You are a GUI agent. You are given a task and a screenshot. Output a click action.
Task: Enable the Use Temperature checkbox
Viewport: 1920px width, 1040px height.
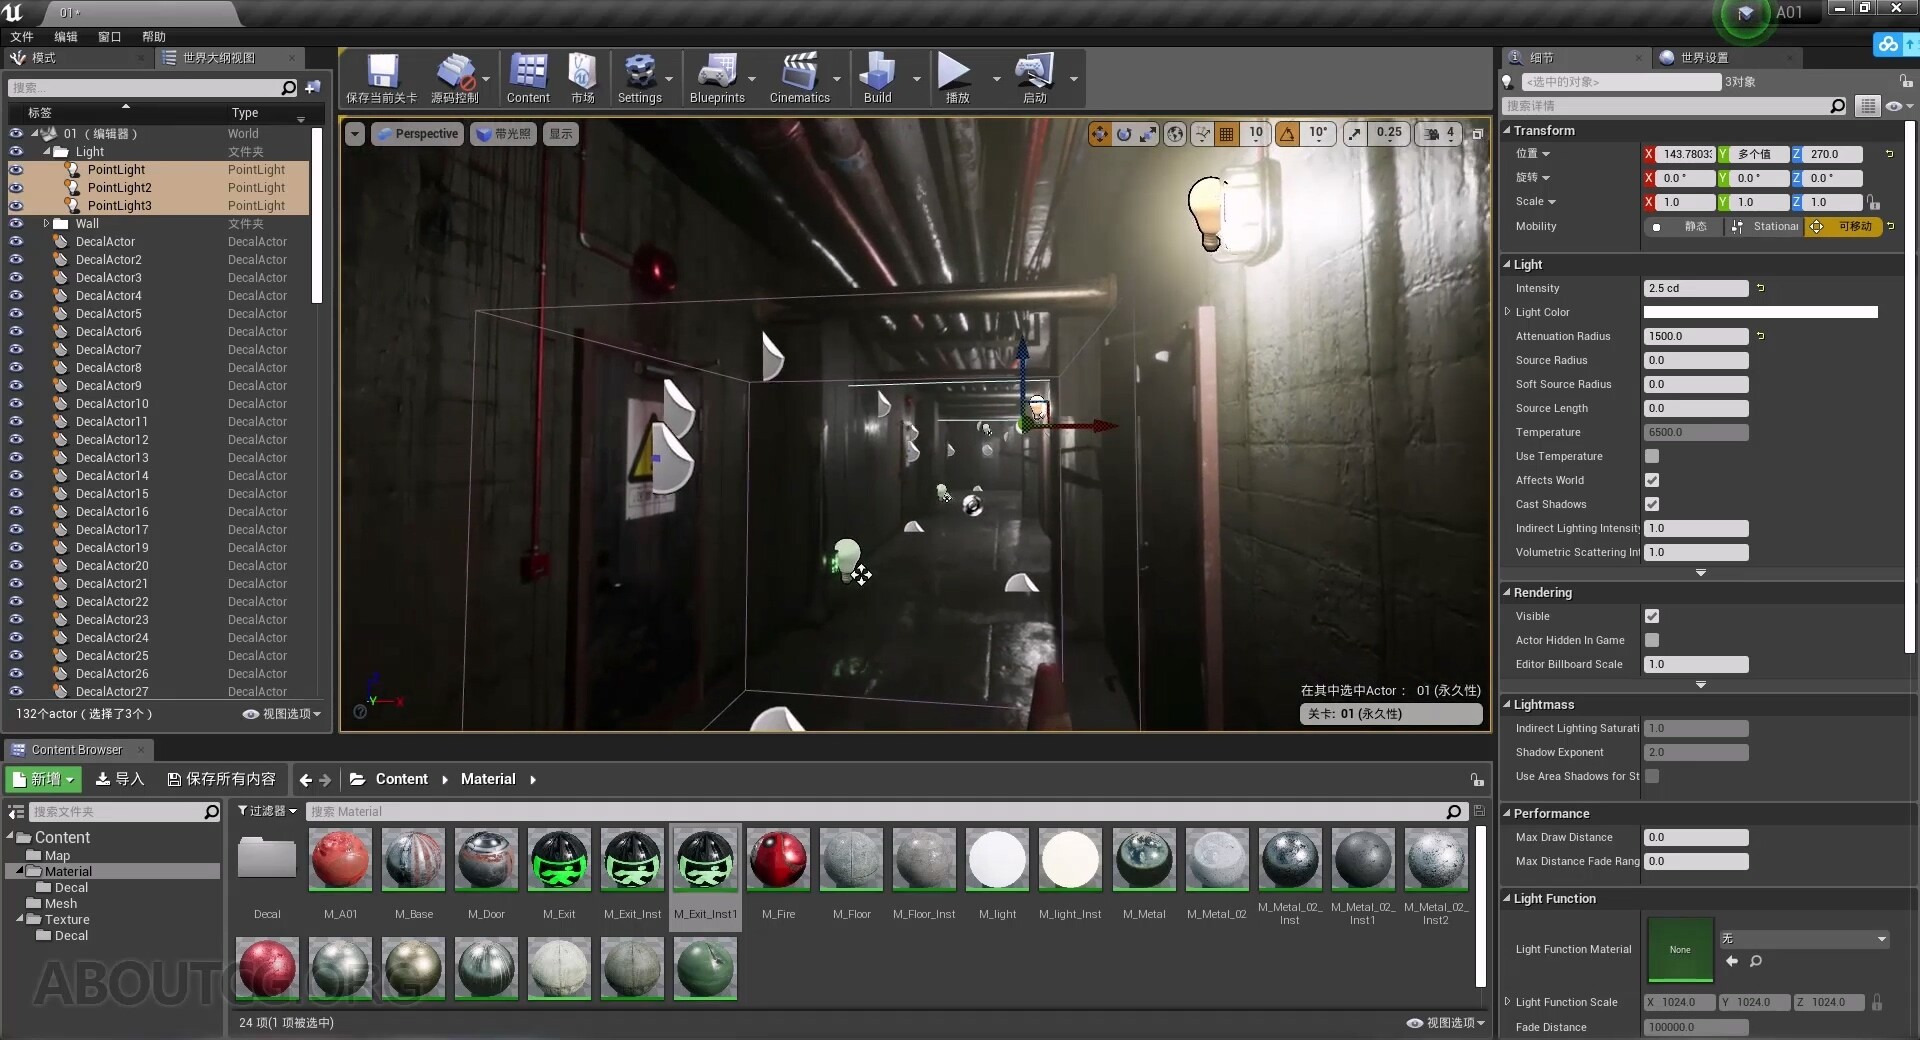pyautogui.click(x=1652, y=456)
